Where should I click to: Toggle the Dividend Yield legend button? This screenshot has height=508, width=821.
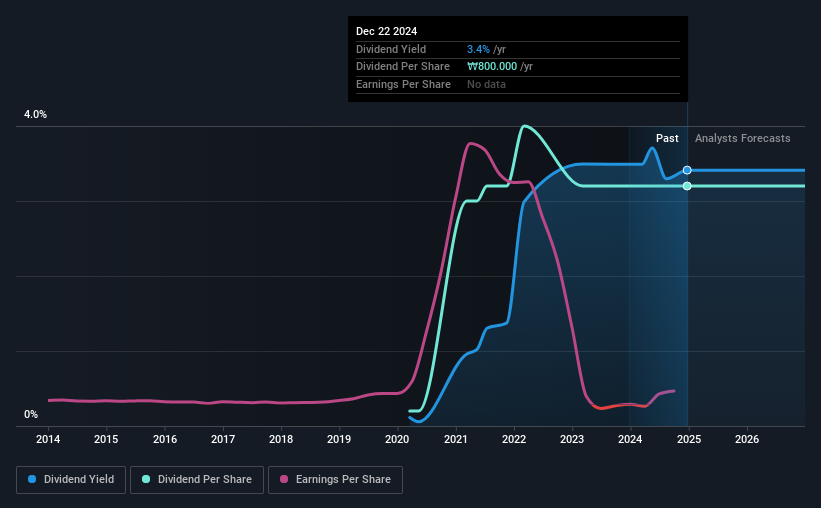click(x=71, y=480)
